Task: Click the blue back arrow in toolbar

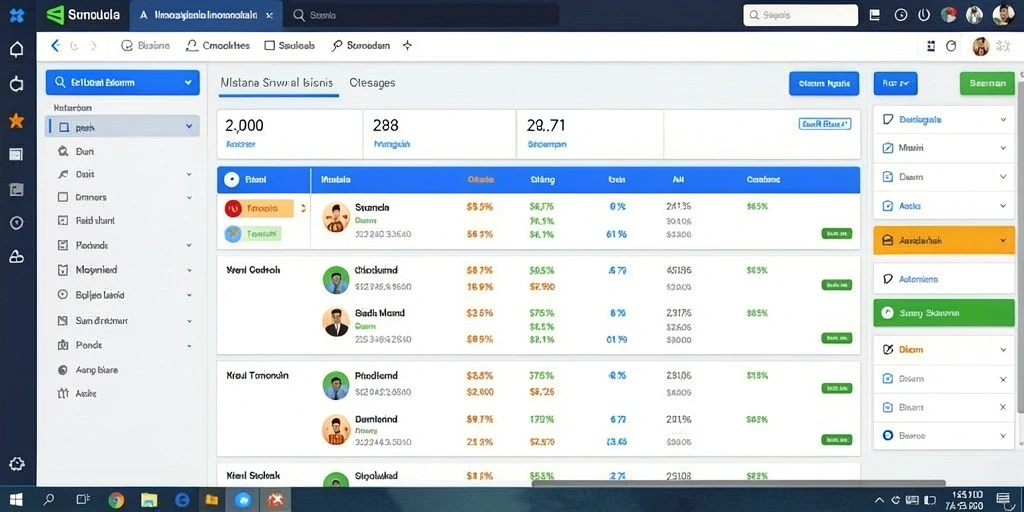Action: (55, 46)
